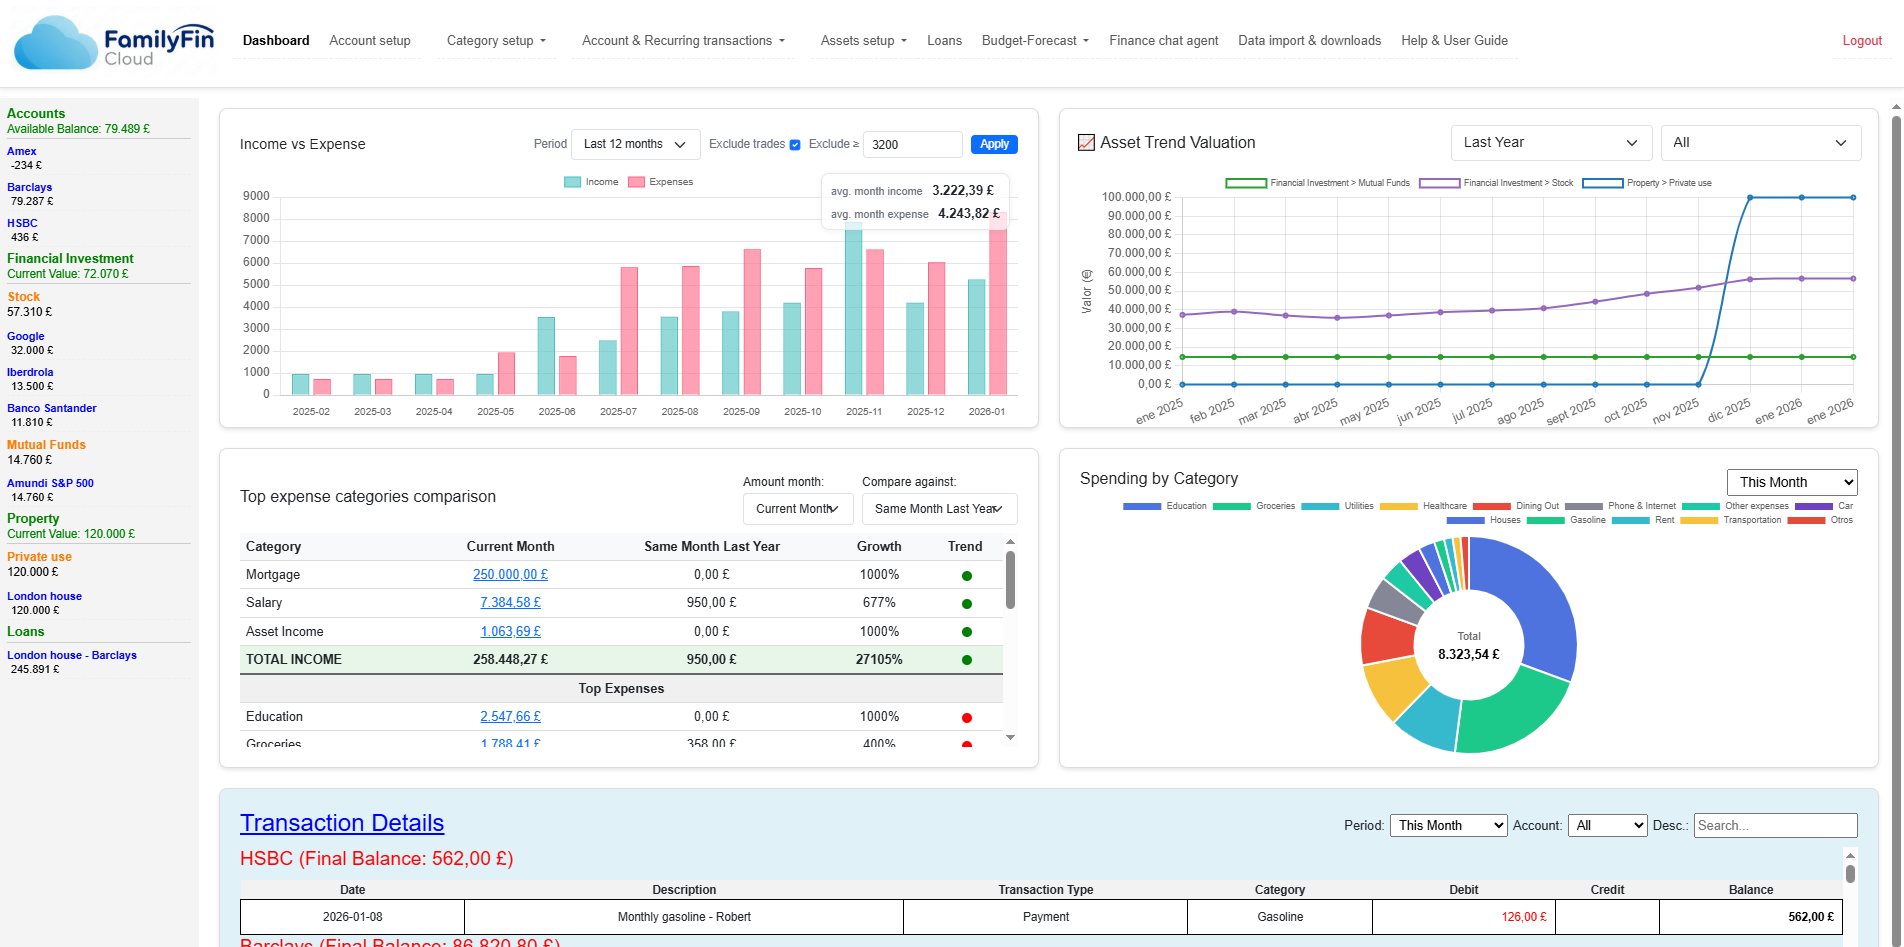Click the expense comparison table scrollbar
This screenshot has width=1904, height=947.
point(1010,580)
